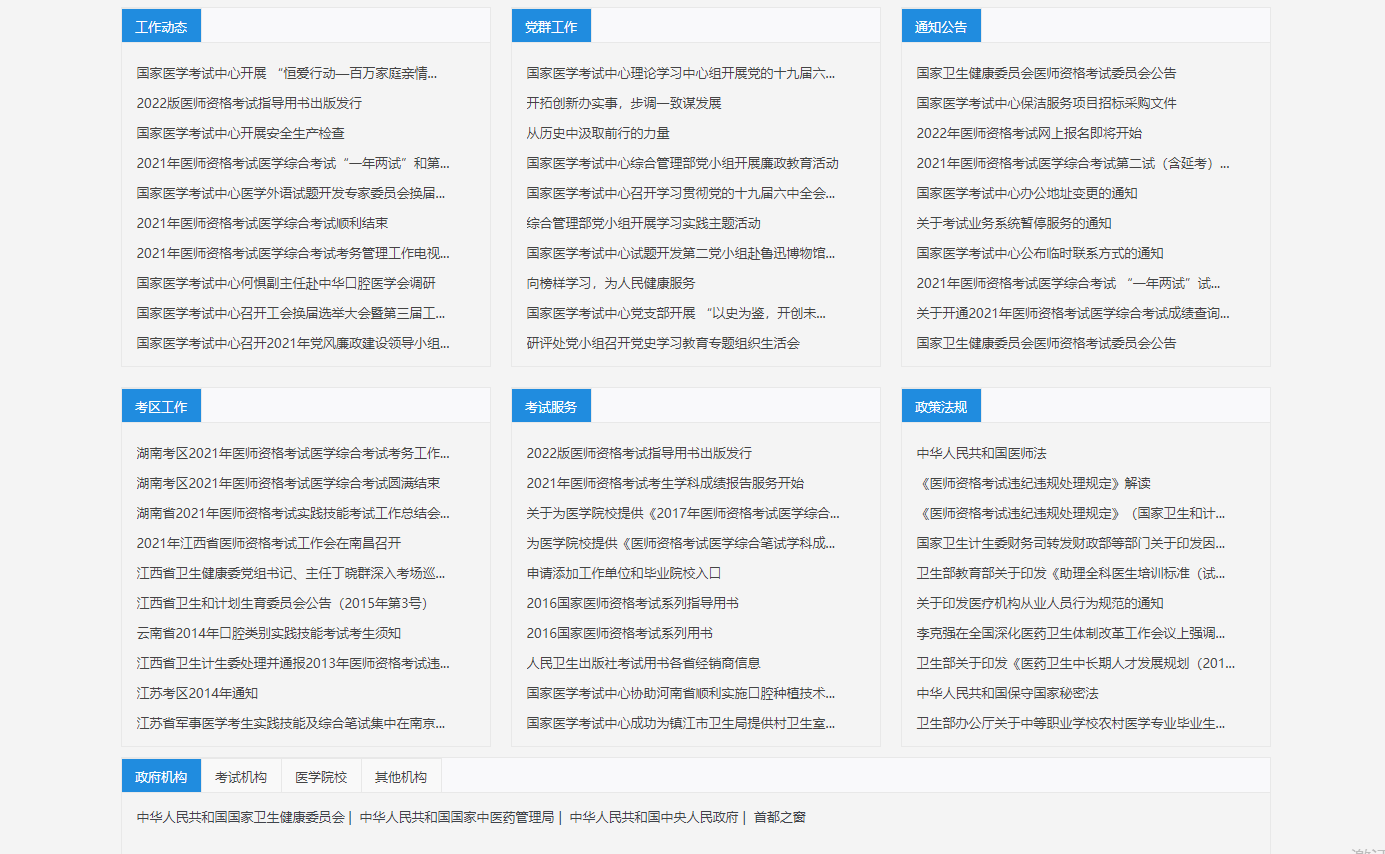Open 中华人民共和国中央人民政府 link
Image resolution: width=1385 pixels, height=854 pixels.
click(x=654, y=817)
